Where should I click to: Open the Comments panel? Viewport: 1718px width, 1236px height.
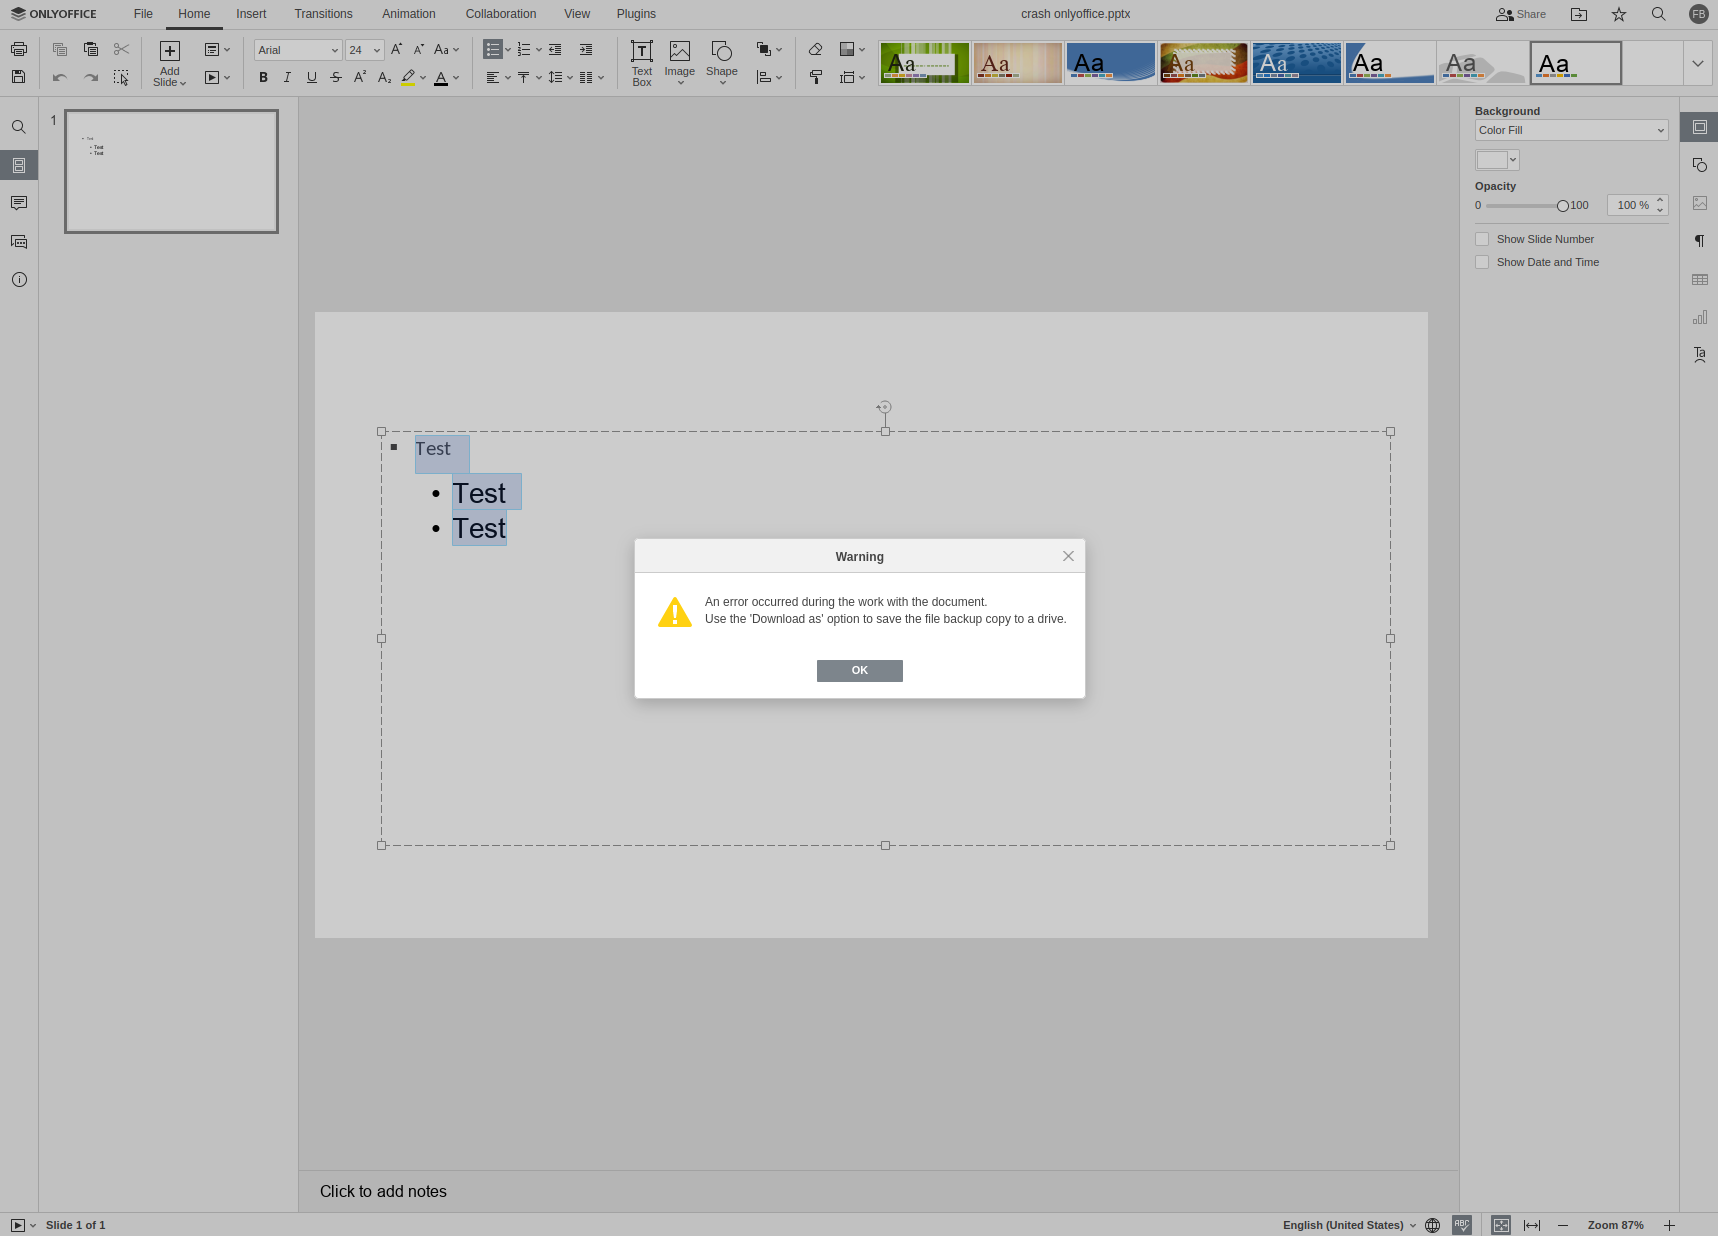tap(18, 203)
